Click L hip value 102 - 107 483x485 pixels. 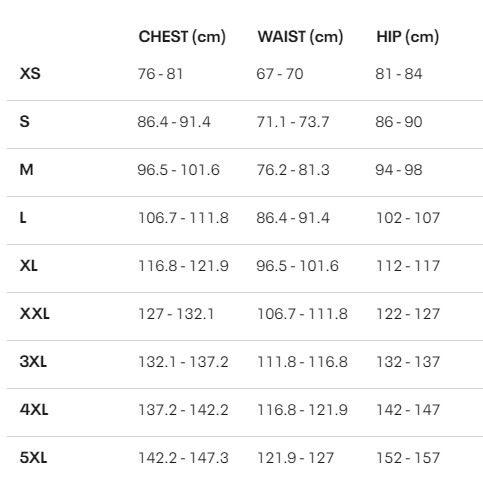coord(408,218)
